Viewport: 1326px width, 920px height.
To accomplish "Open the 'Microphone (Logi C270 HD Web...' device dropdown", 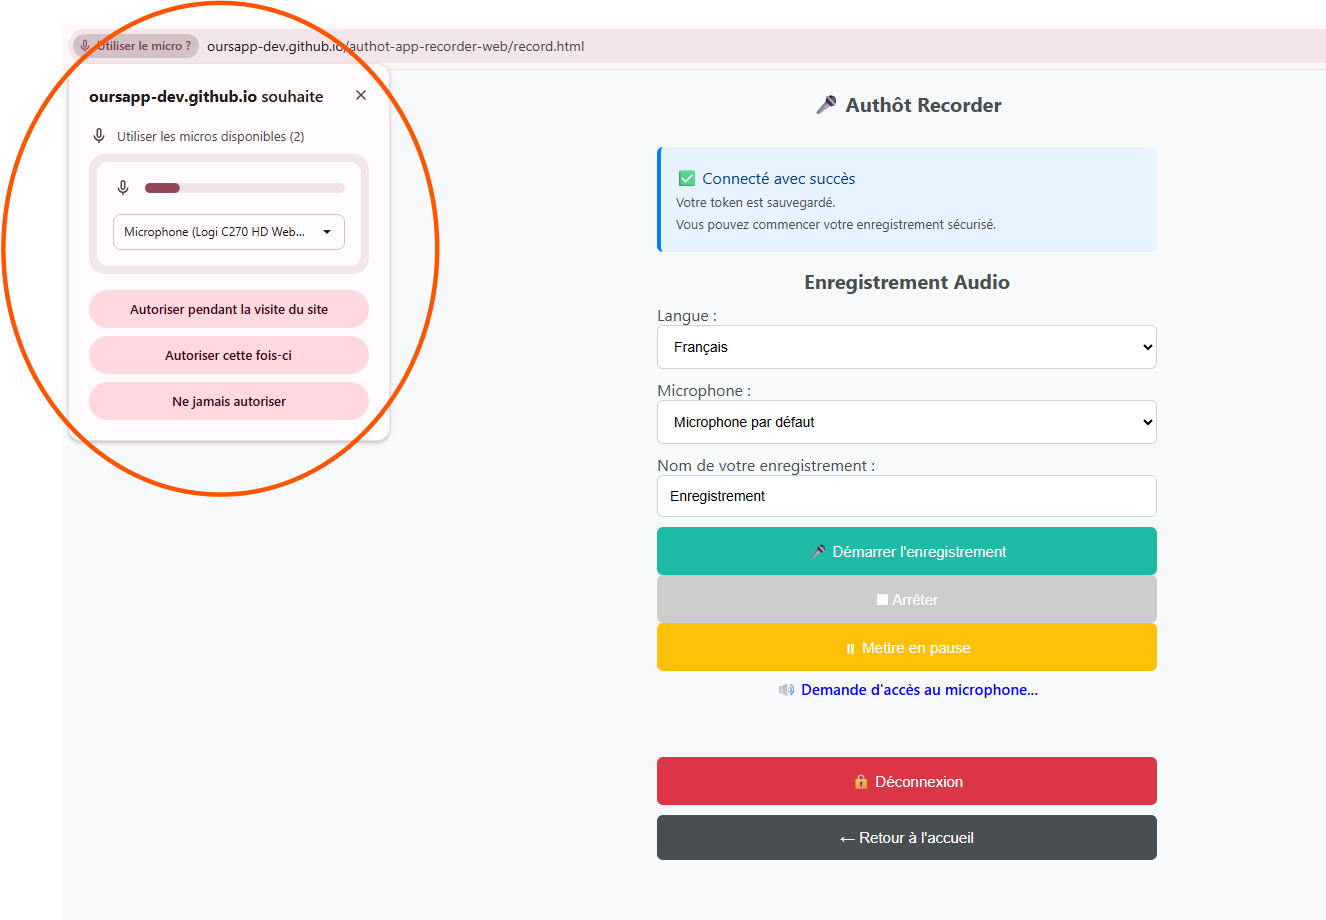I will pos(229,232).
